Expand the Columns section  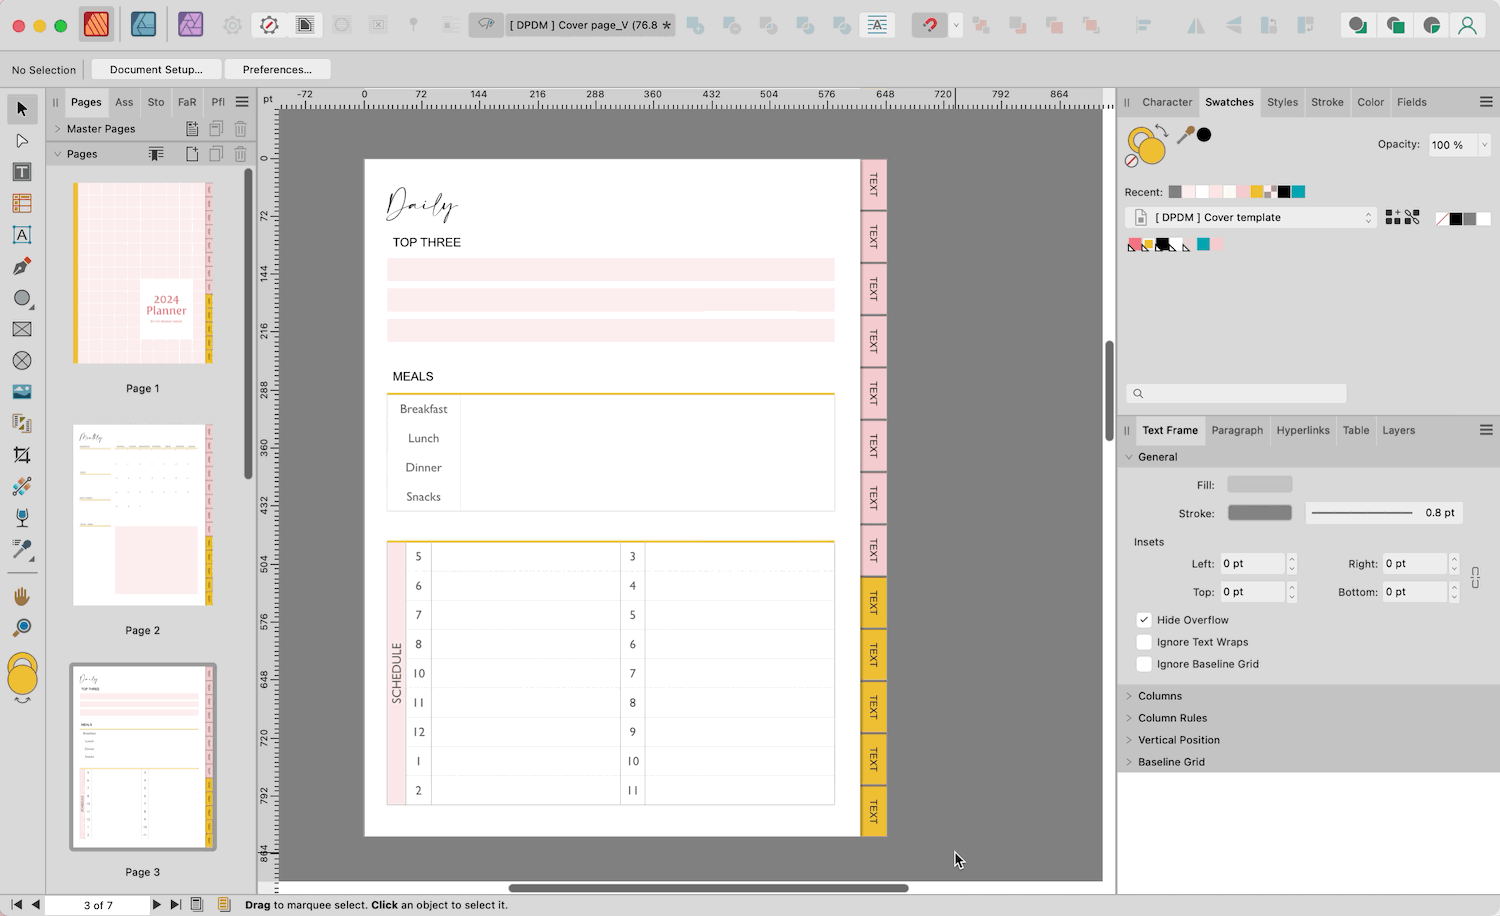click(x=1131, y=695)
